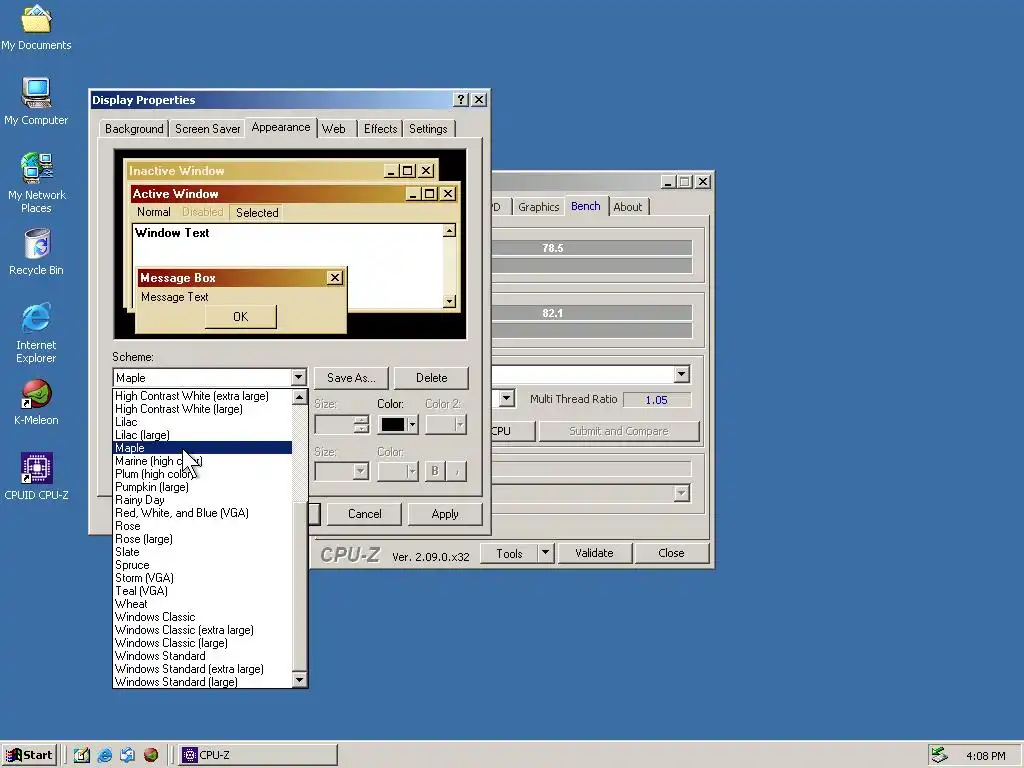Open the Web tab
This screenshot has height=768, width=1024.
pos(334,129)
